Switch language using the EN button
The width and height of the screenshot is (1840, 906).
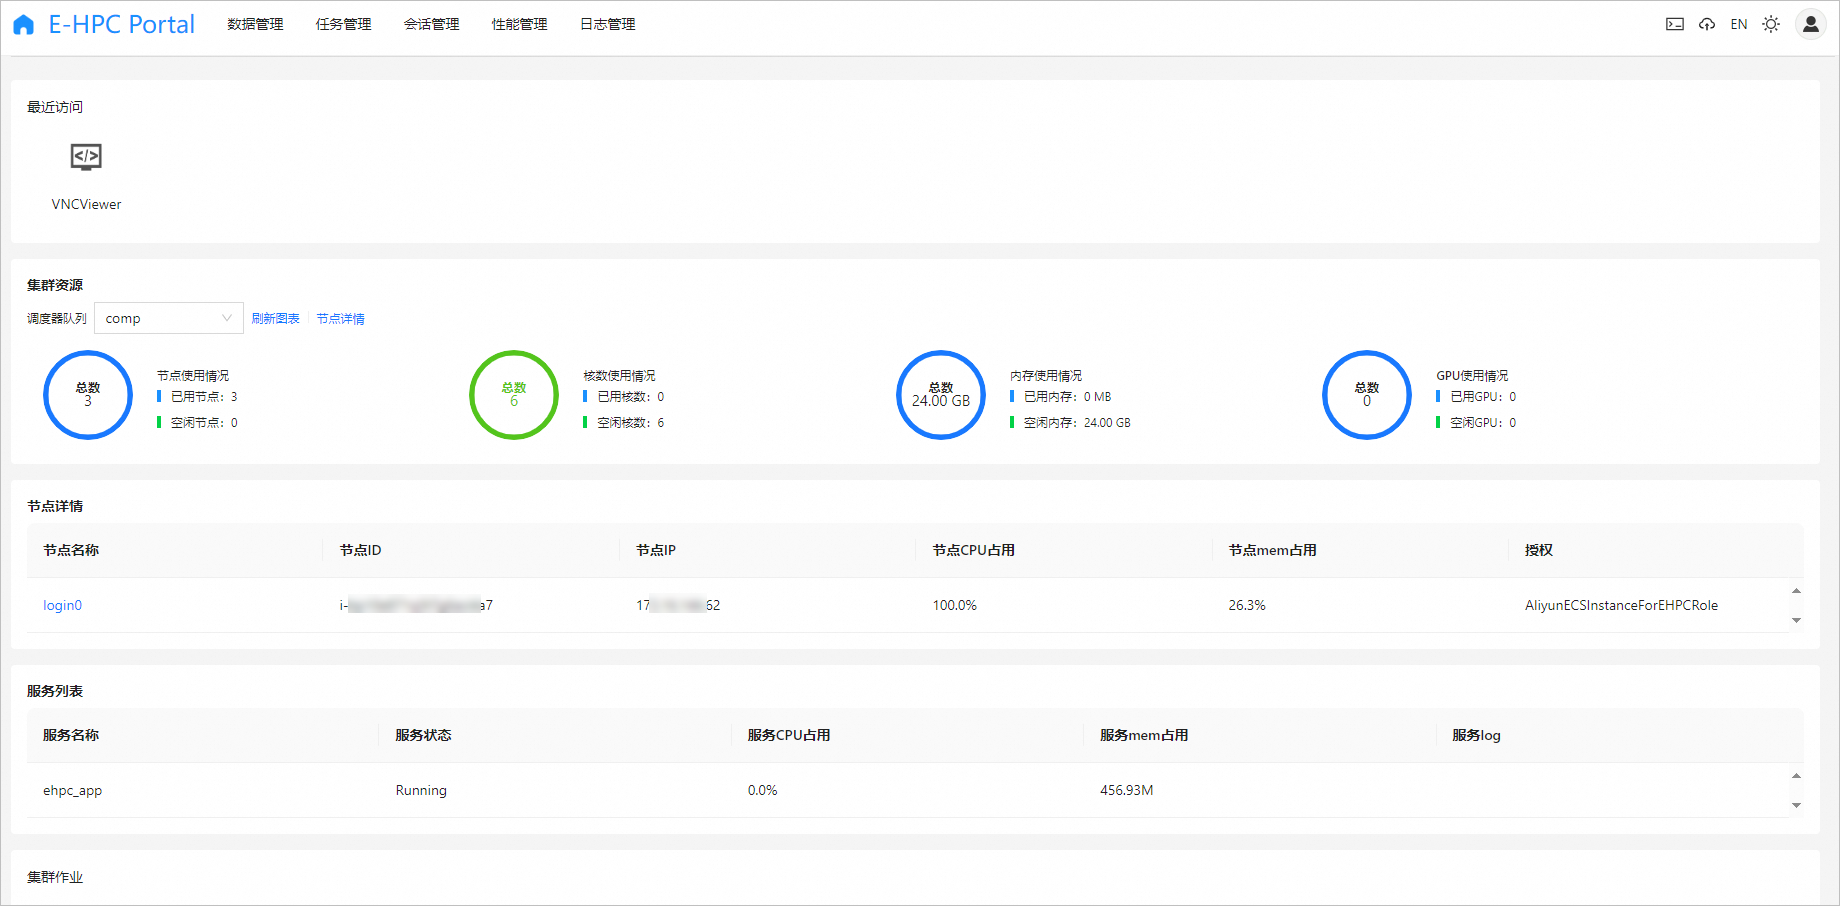1739,24
